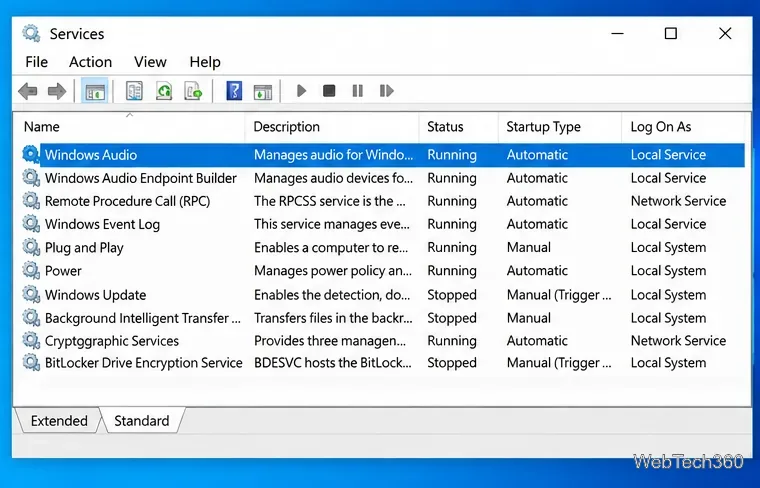This screenshot has width=760, height=488.
Task: Sort by the Log On As column header
Action: [683, 127]
